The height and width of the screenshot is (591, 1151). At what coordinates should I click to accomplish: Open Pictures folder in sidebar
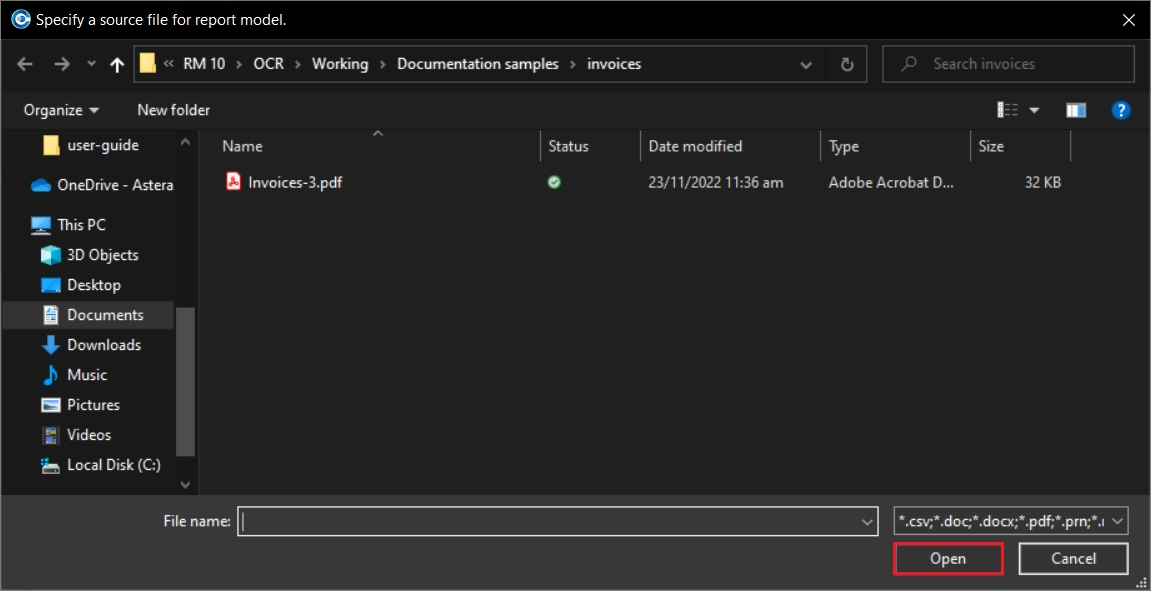click(x=80, y=405)
